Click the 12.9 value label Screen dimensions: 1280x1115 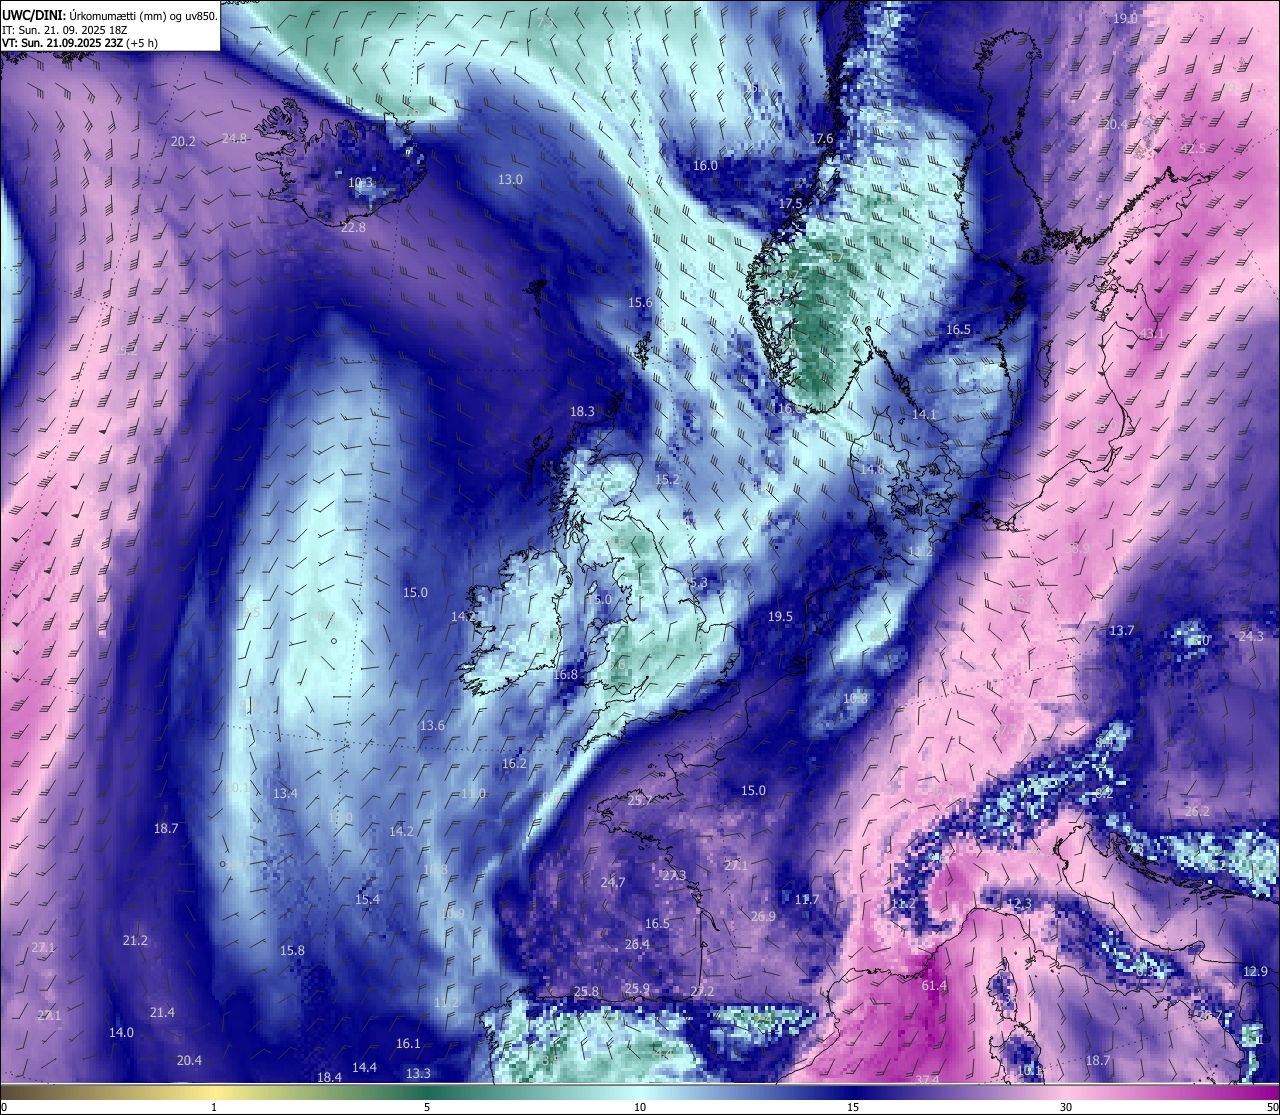[1255, 971]
